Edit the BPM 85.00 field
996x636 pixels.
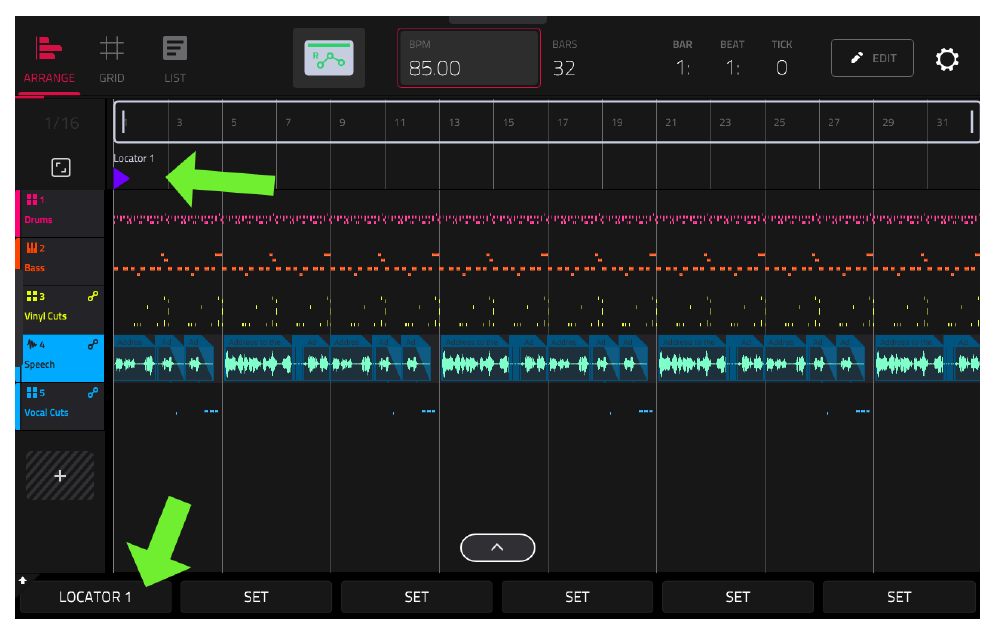coord(469,58)
